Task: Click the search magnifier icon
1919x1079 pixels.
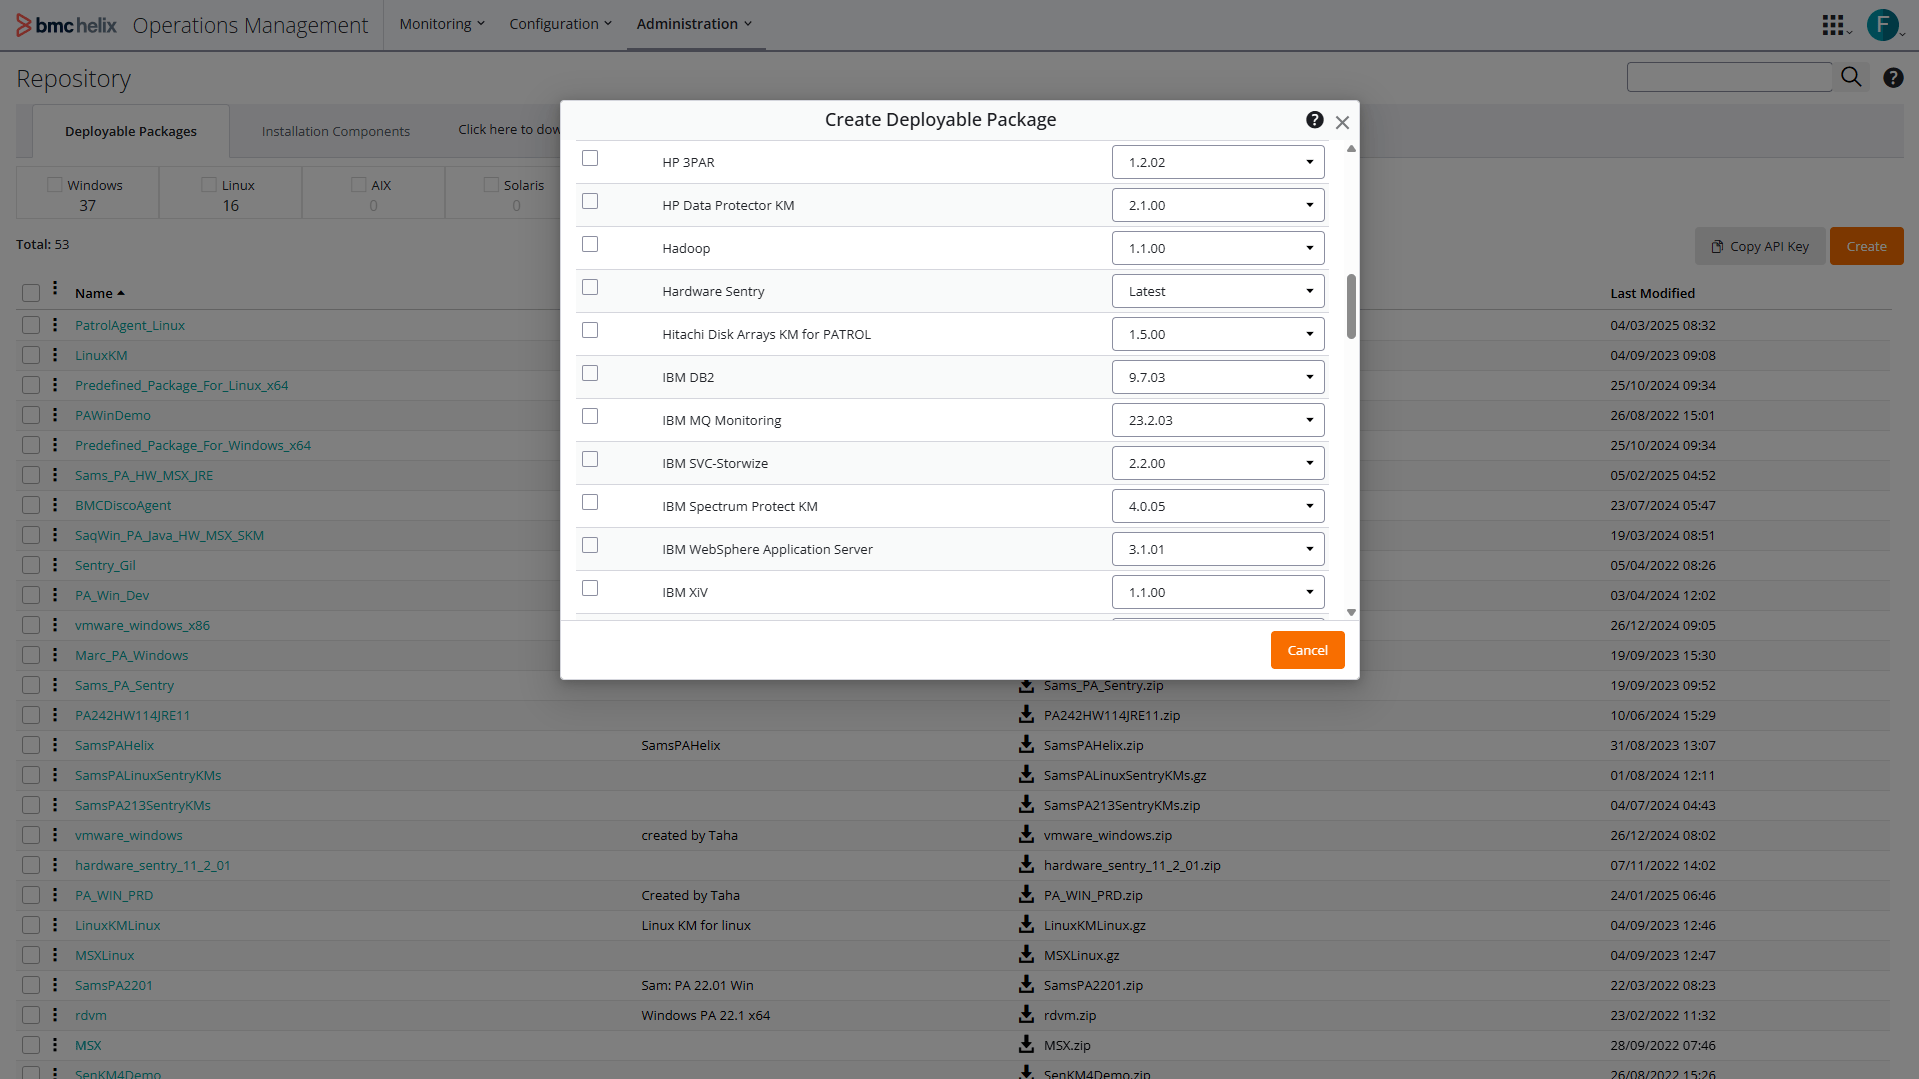Action: 1851,77
